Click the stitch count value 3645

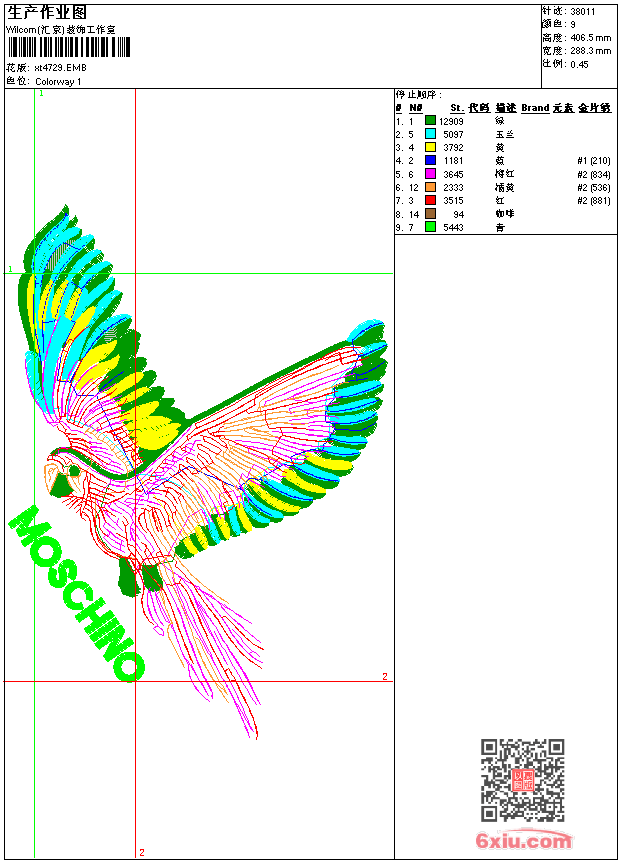tap(453, 174)
